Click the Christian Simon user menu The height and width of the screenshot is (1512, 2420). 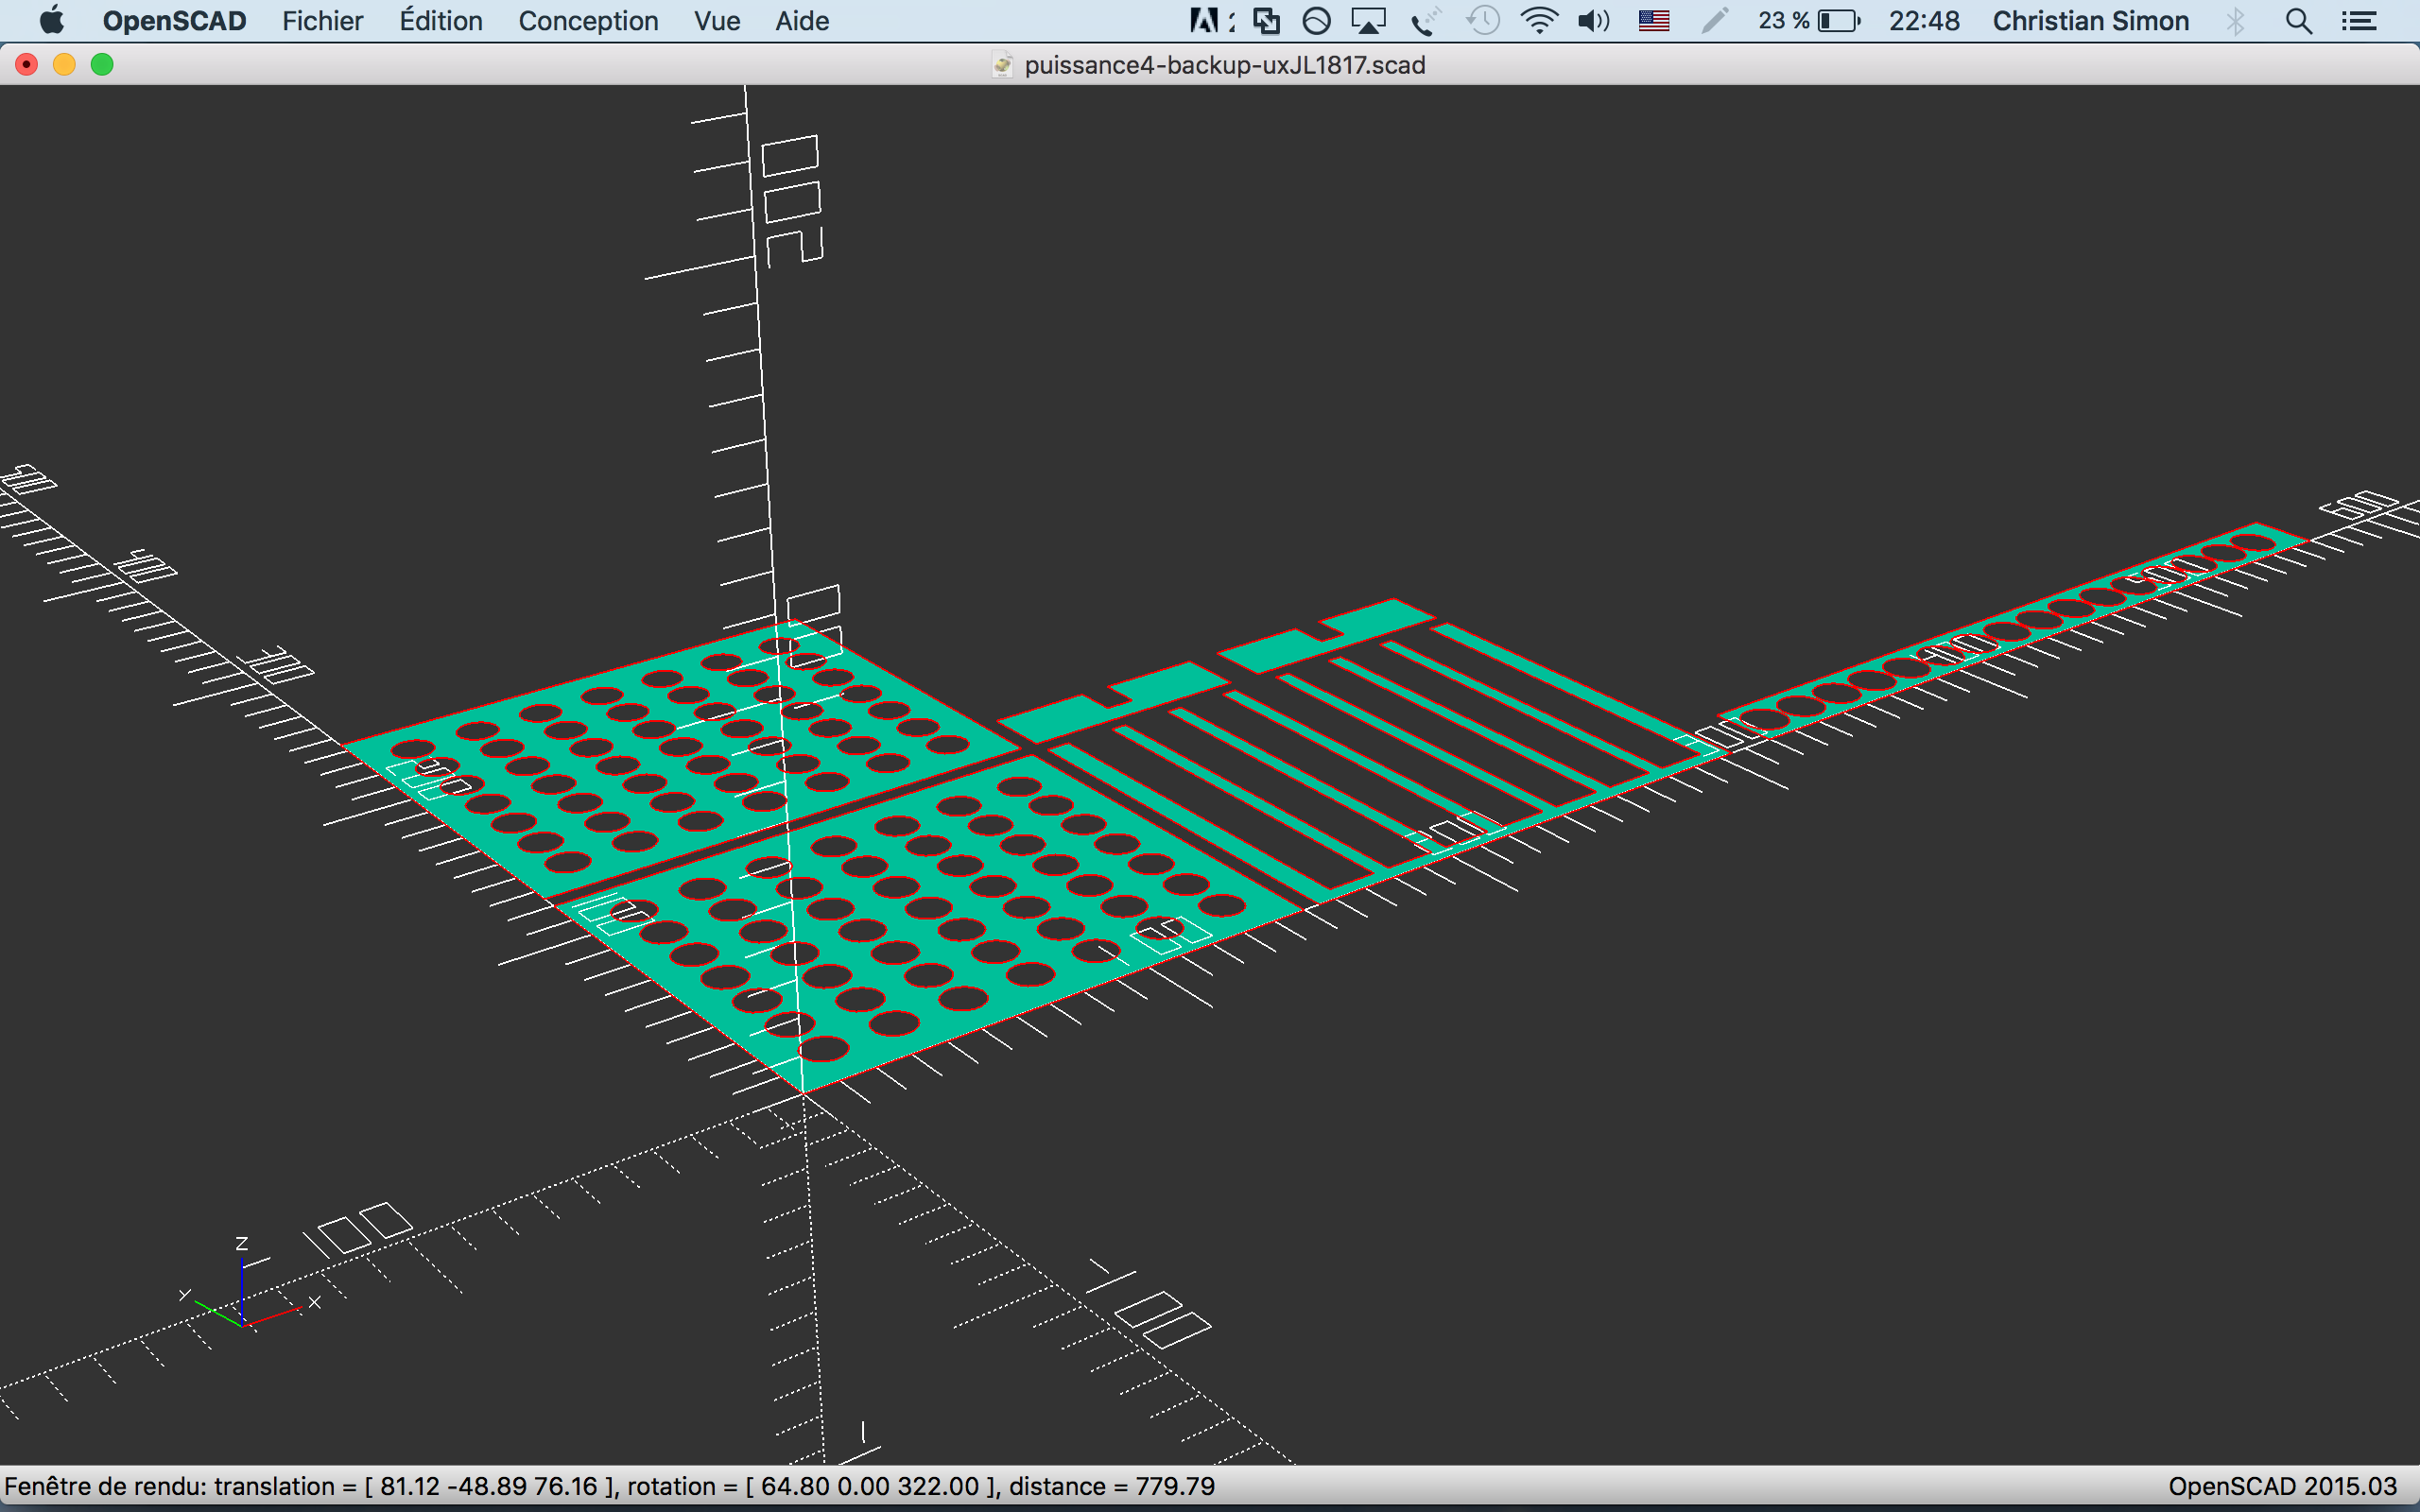[2090, 21]
